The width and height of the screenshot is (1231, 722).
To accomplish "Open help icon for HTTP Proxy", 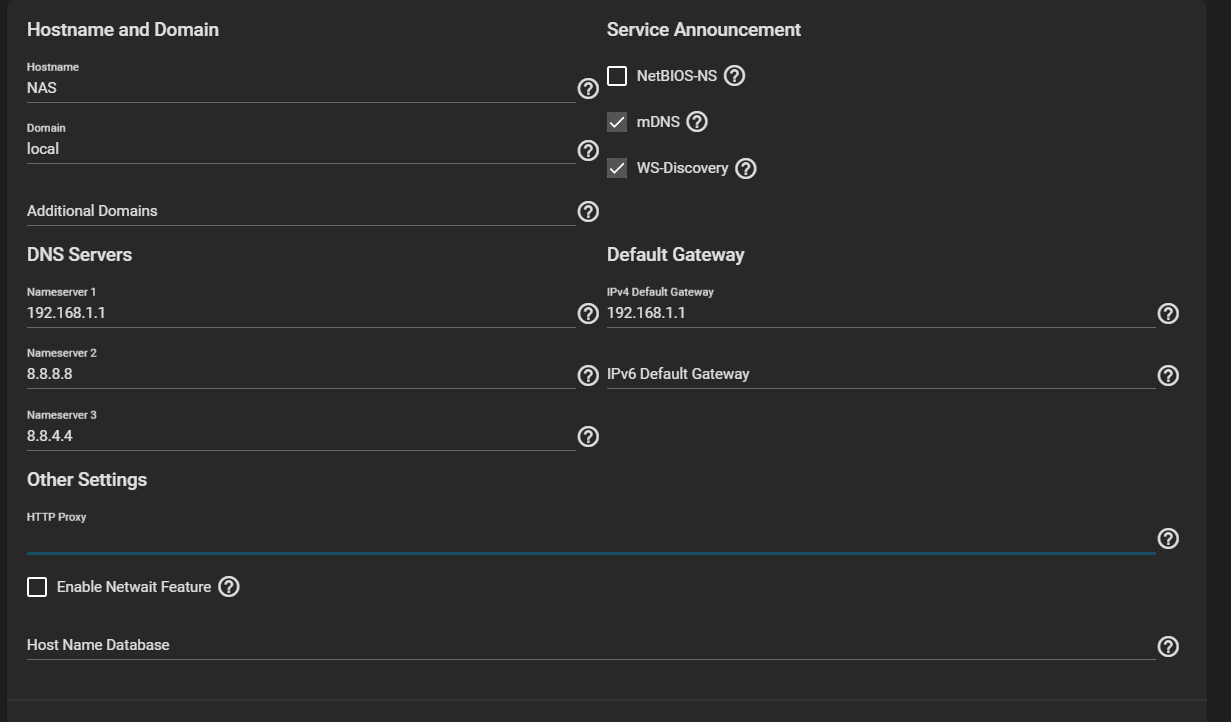I will point(1168,538).
